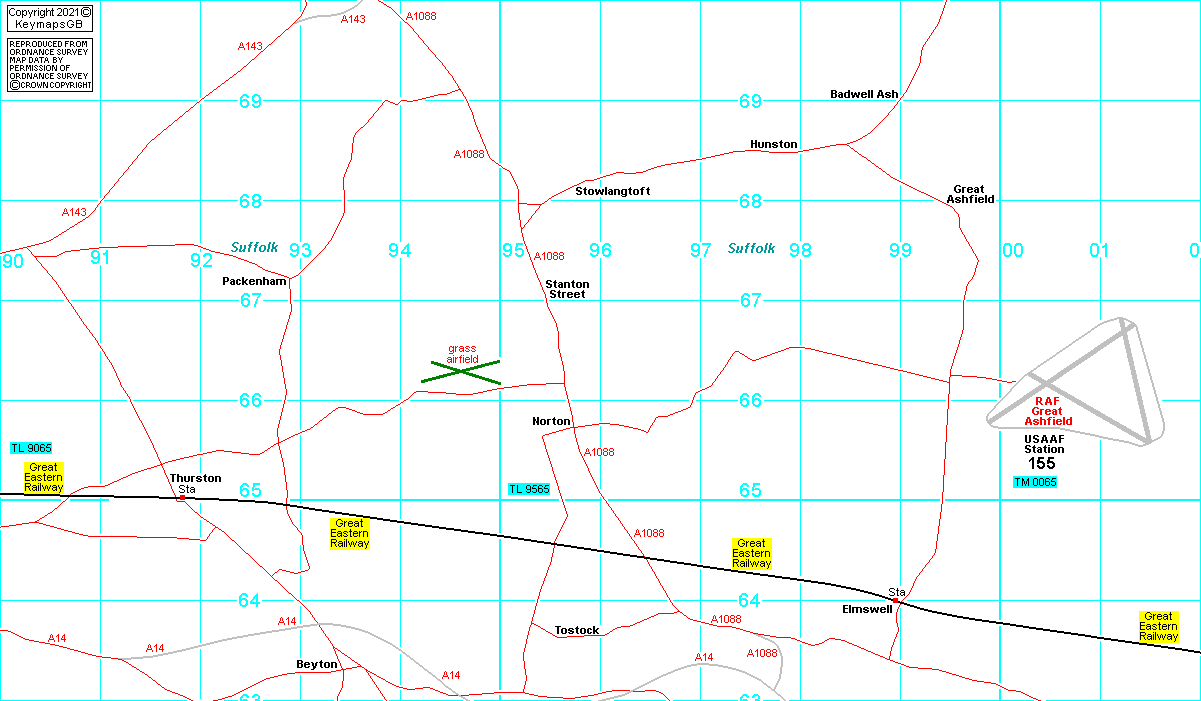The height and width of the screenshot is (701, 1201).
Task: Select the Tostock village label
Action: pyautogui.click(x=577, y=630)
